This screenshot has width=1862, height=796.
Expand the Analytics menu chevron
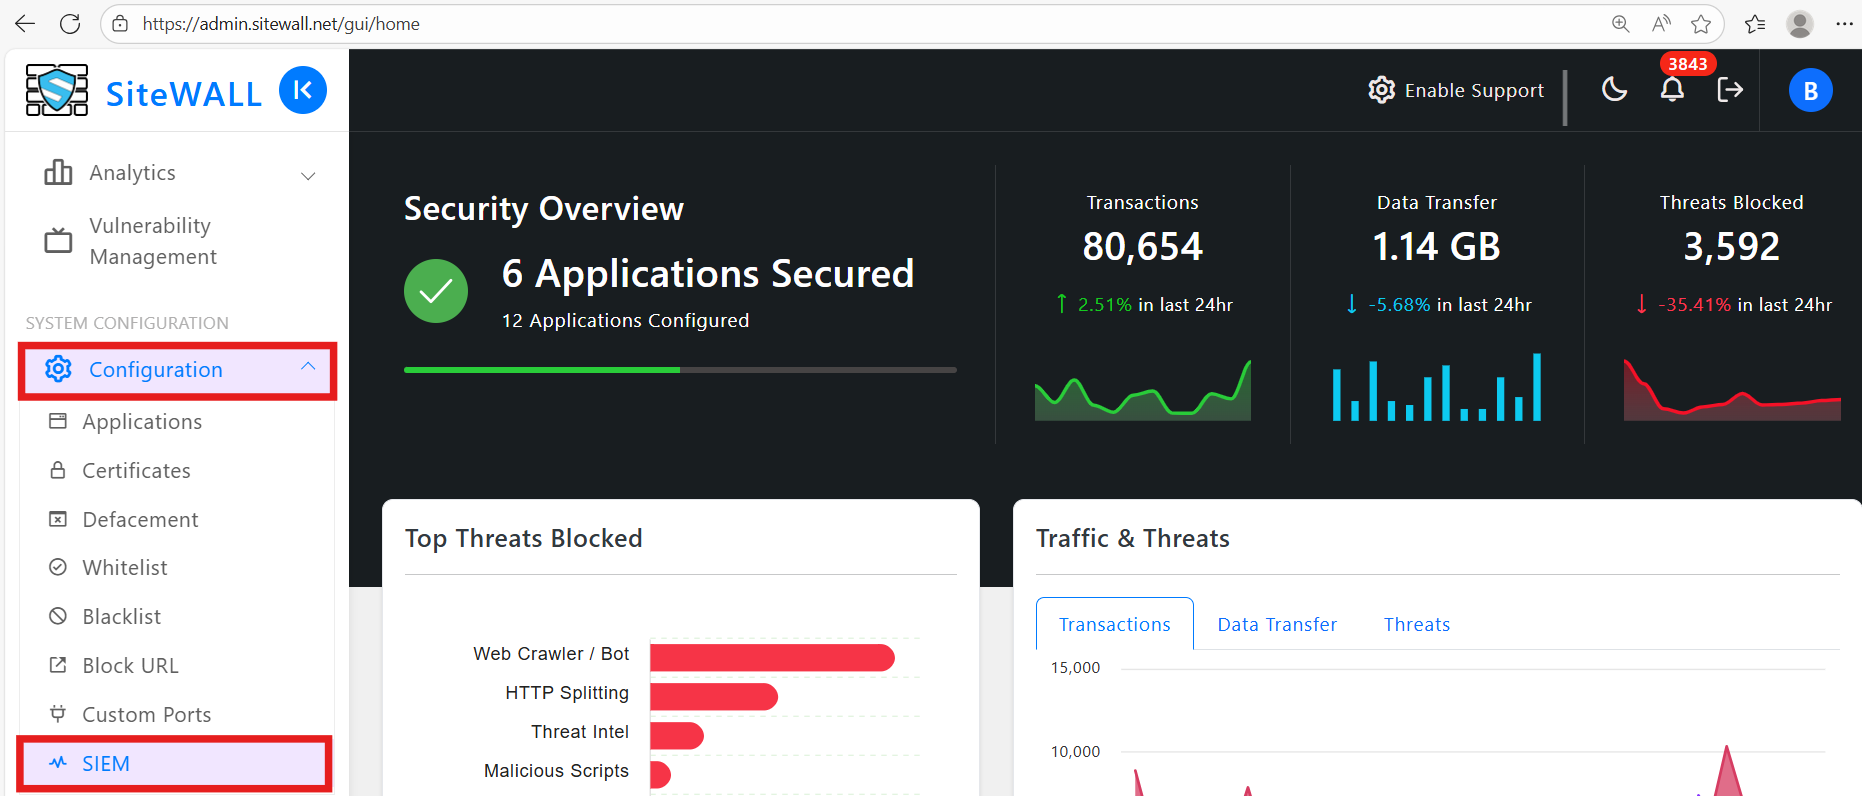click(x=308, y=175)
